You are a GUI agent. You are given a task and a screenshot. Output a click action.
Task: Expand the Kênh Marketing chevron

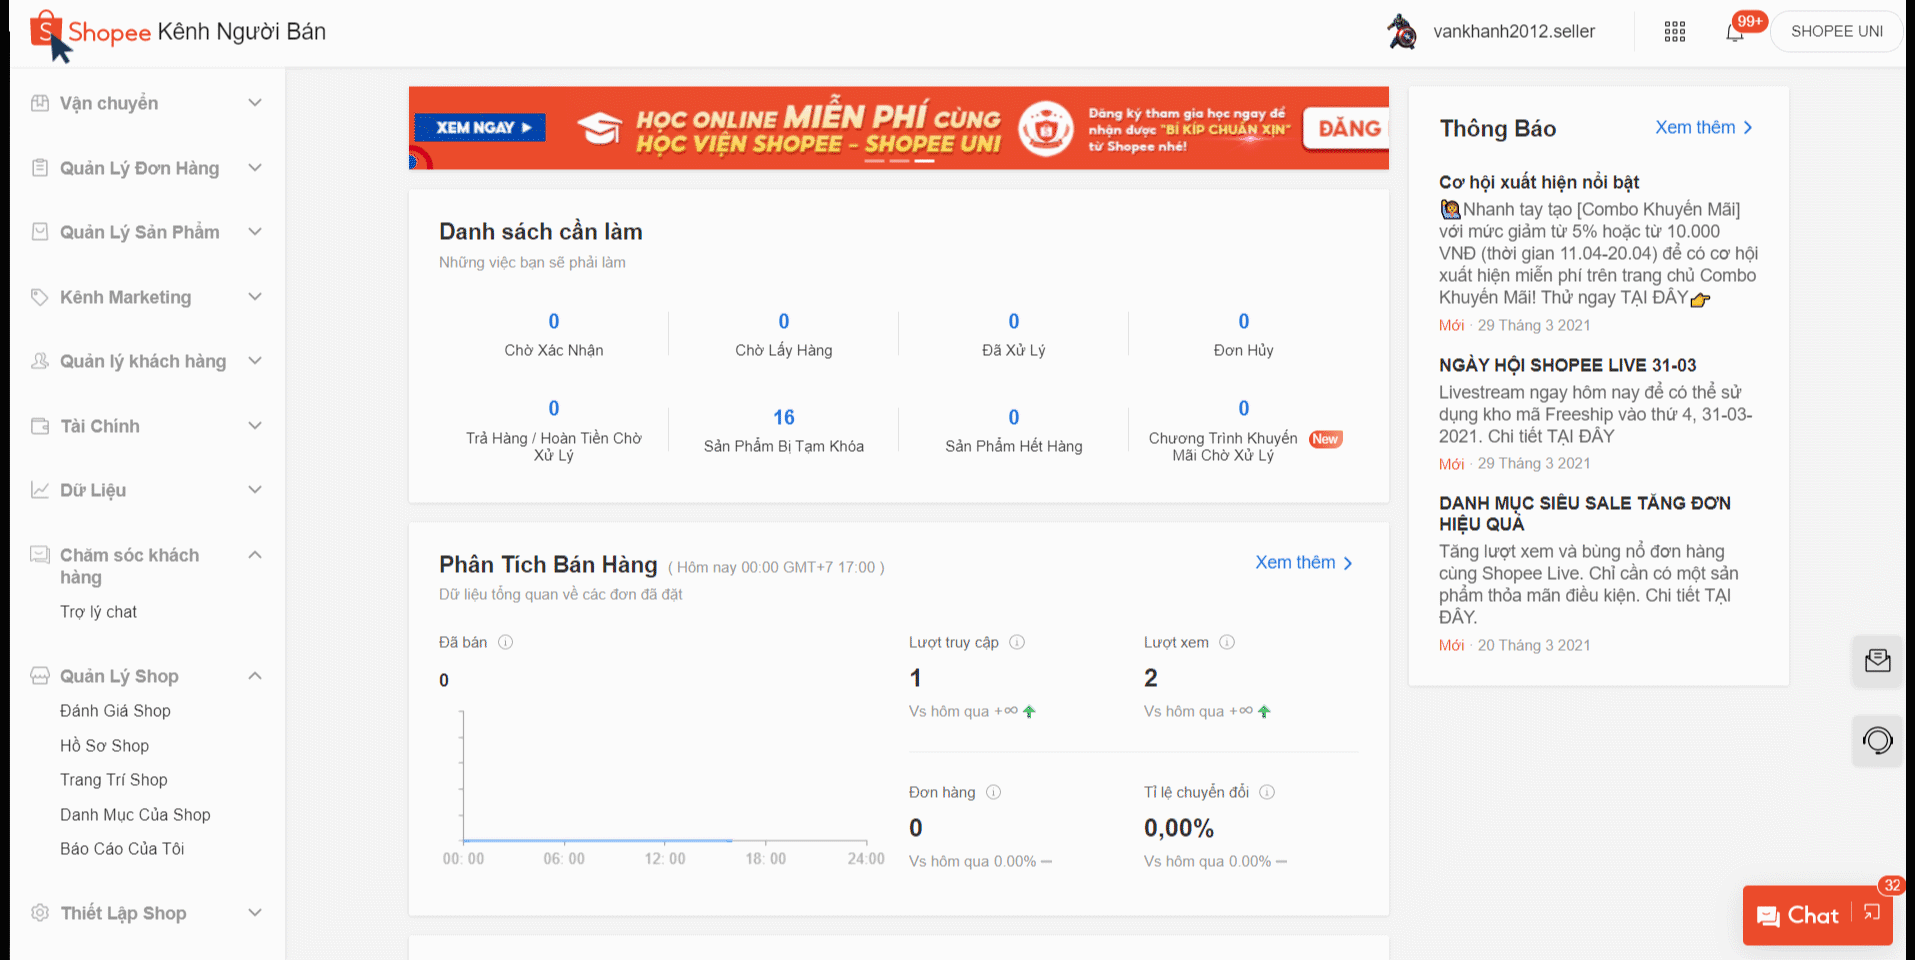tap(255, 297)
